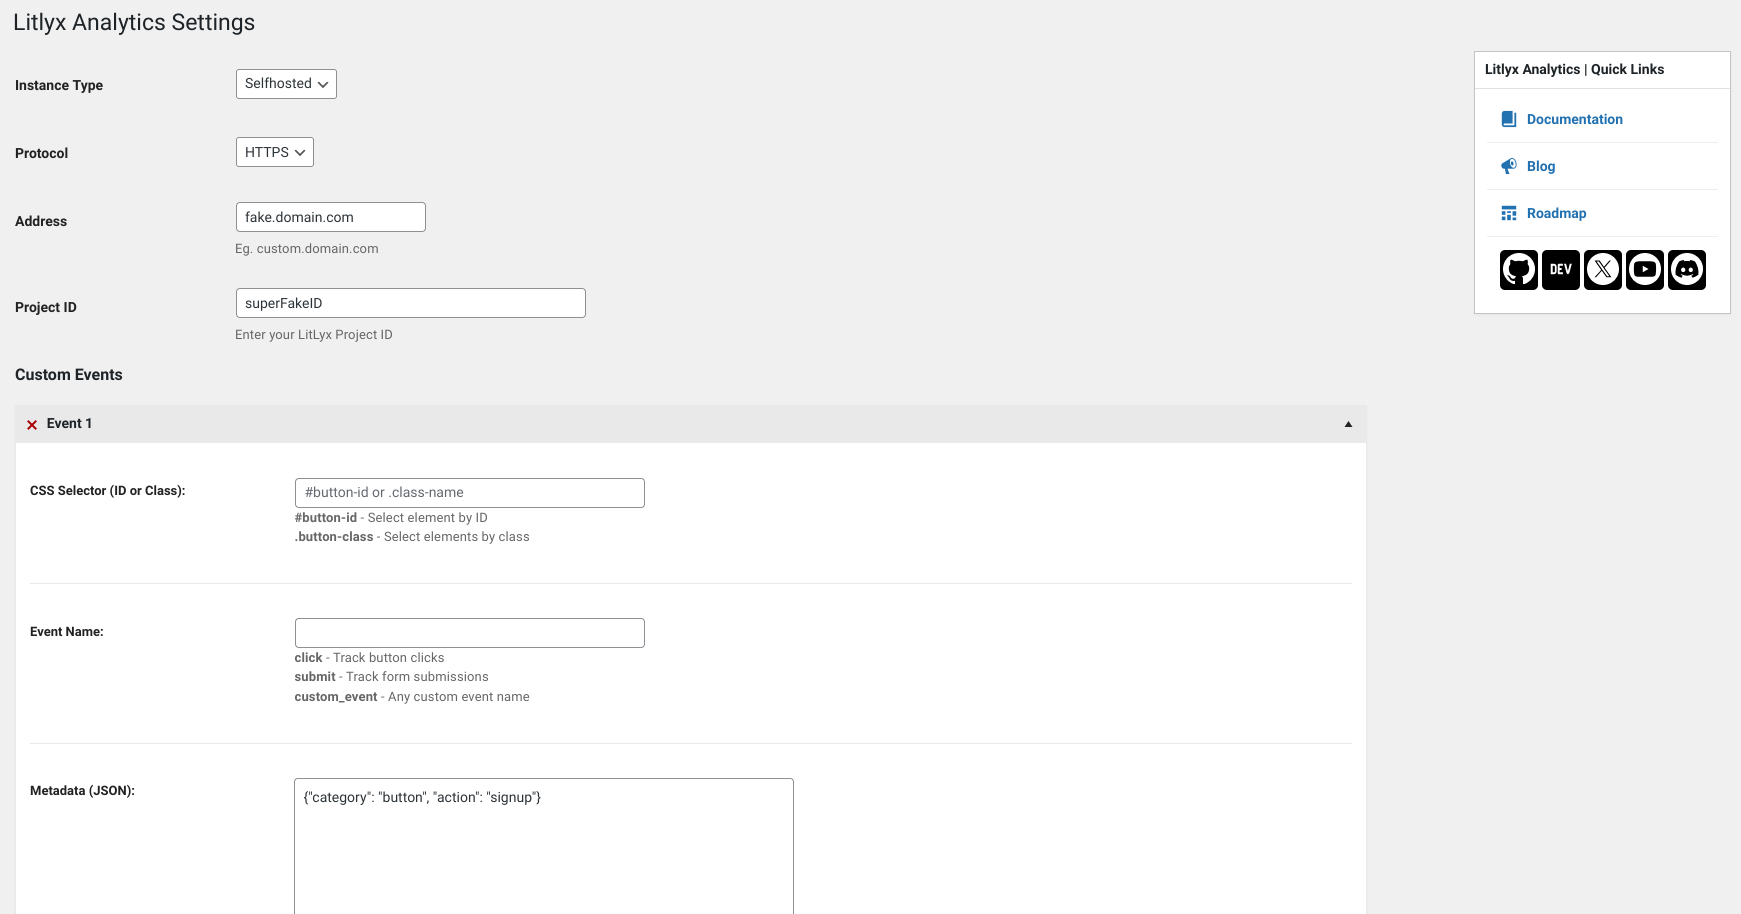Click the Custom Events heading
Screen dimensions: 1741x914
point(69,375)
